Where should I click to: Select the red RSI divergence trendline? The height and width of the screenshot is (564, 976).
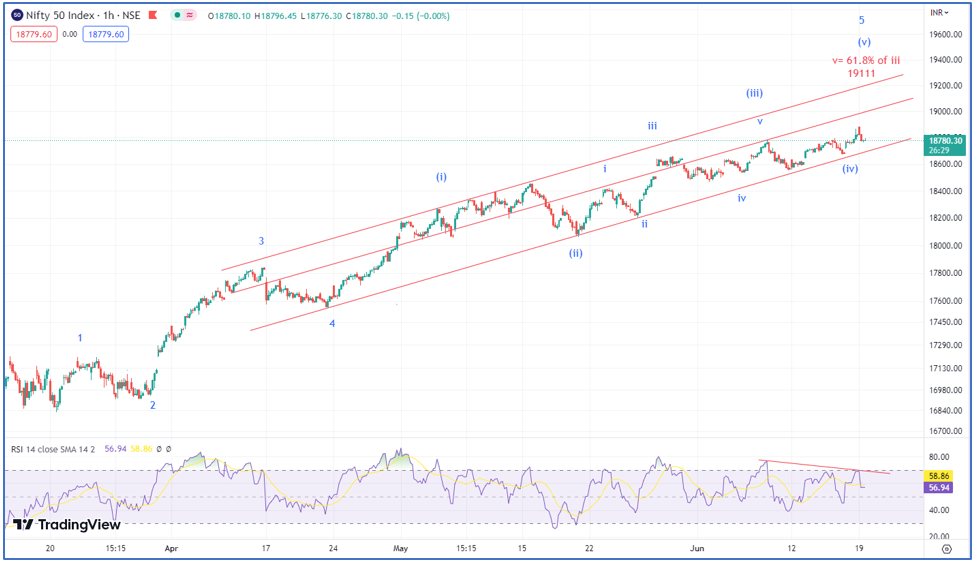pyautogui.click(x=824, y=467)
